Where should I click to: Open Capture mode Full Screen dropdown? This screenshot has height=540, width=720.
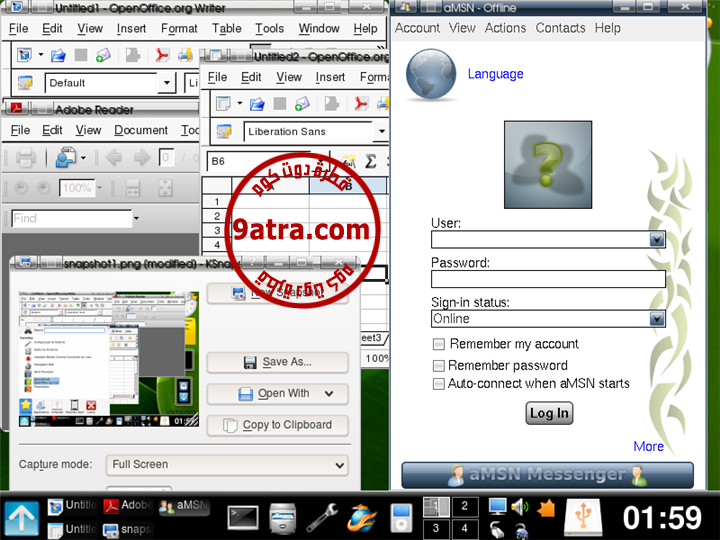coord(227,465)
